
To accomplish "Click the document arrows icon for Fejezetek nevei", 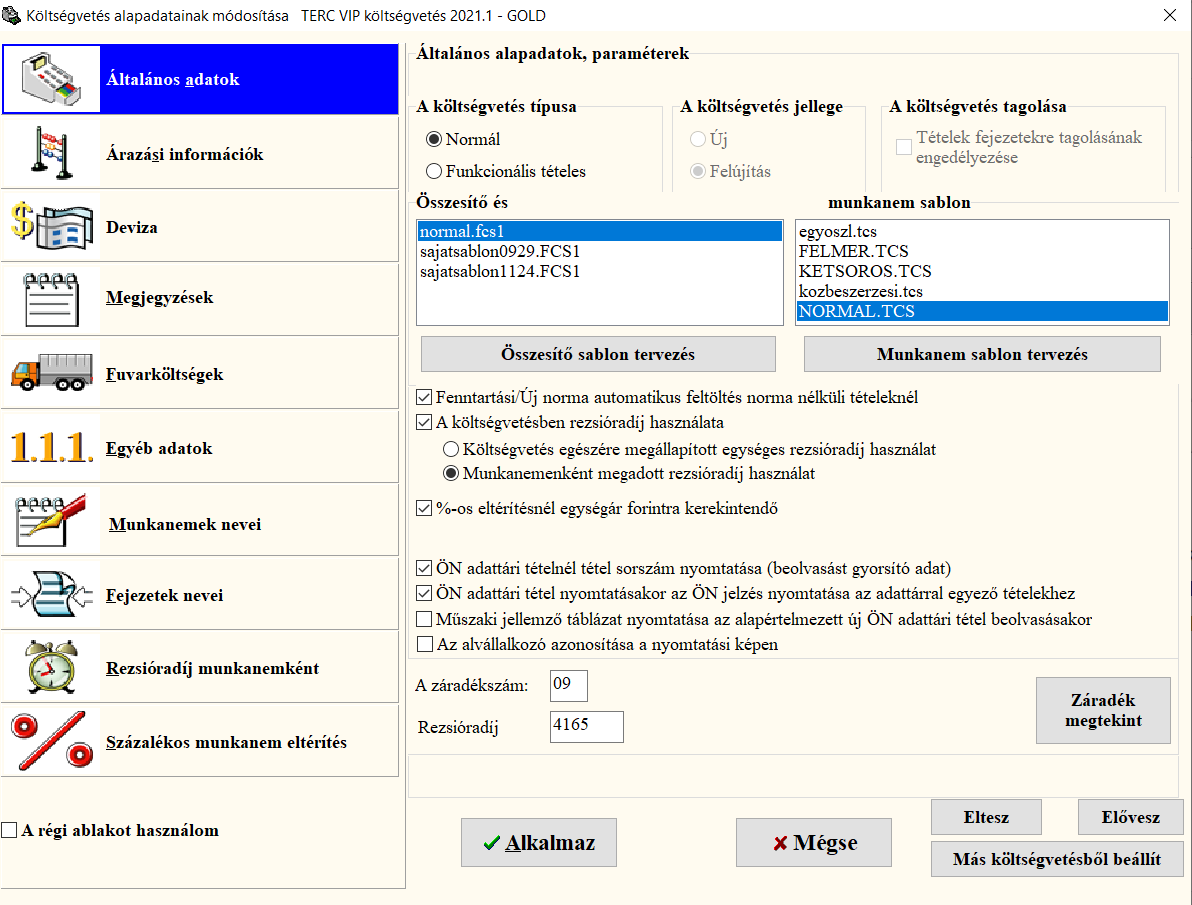I will [51, 595].
